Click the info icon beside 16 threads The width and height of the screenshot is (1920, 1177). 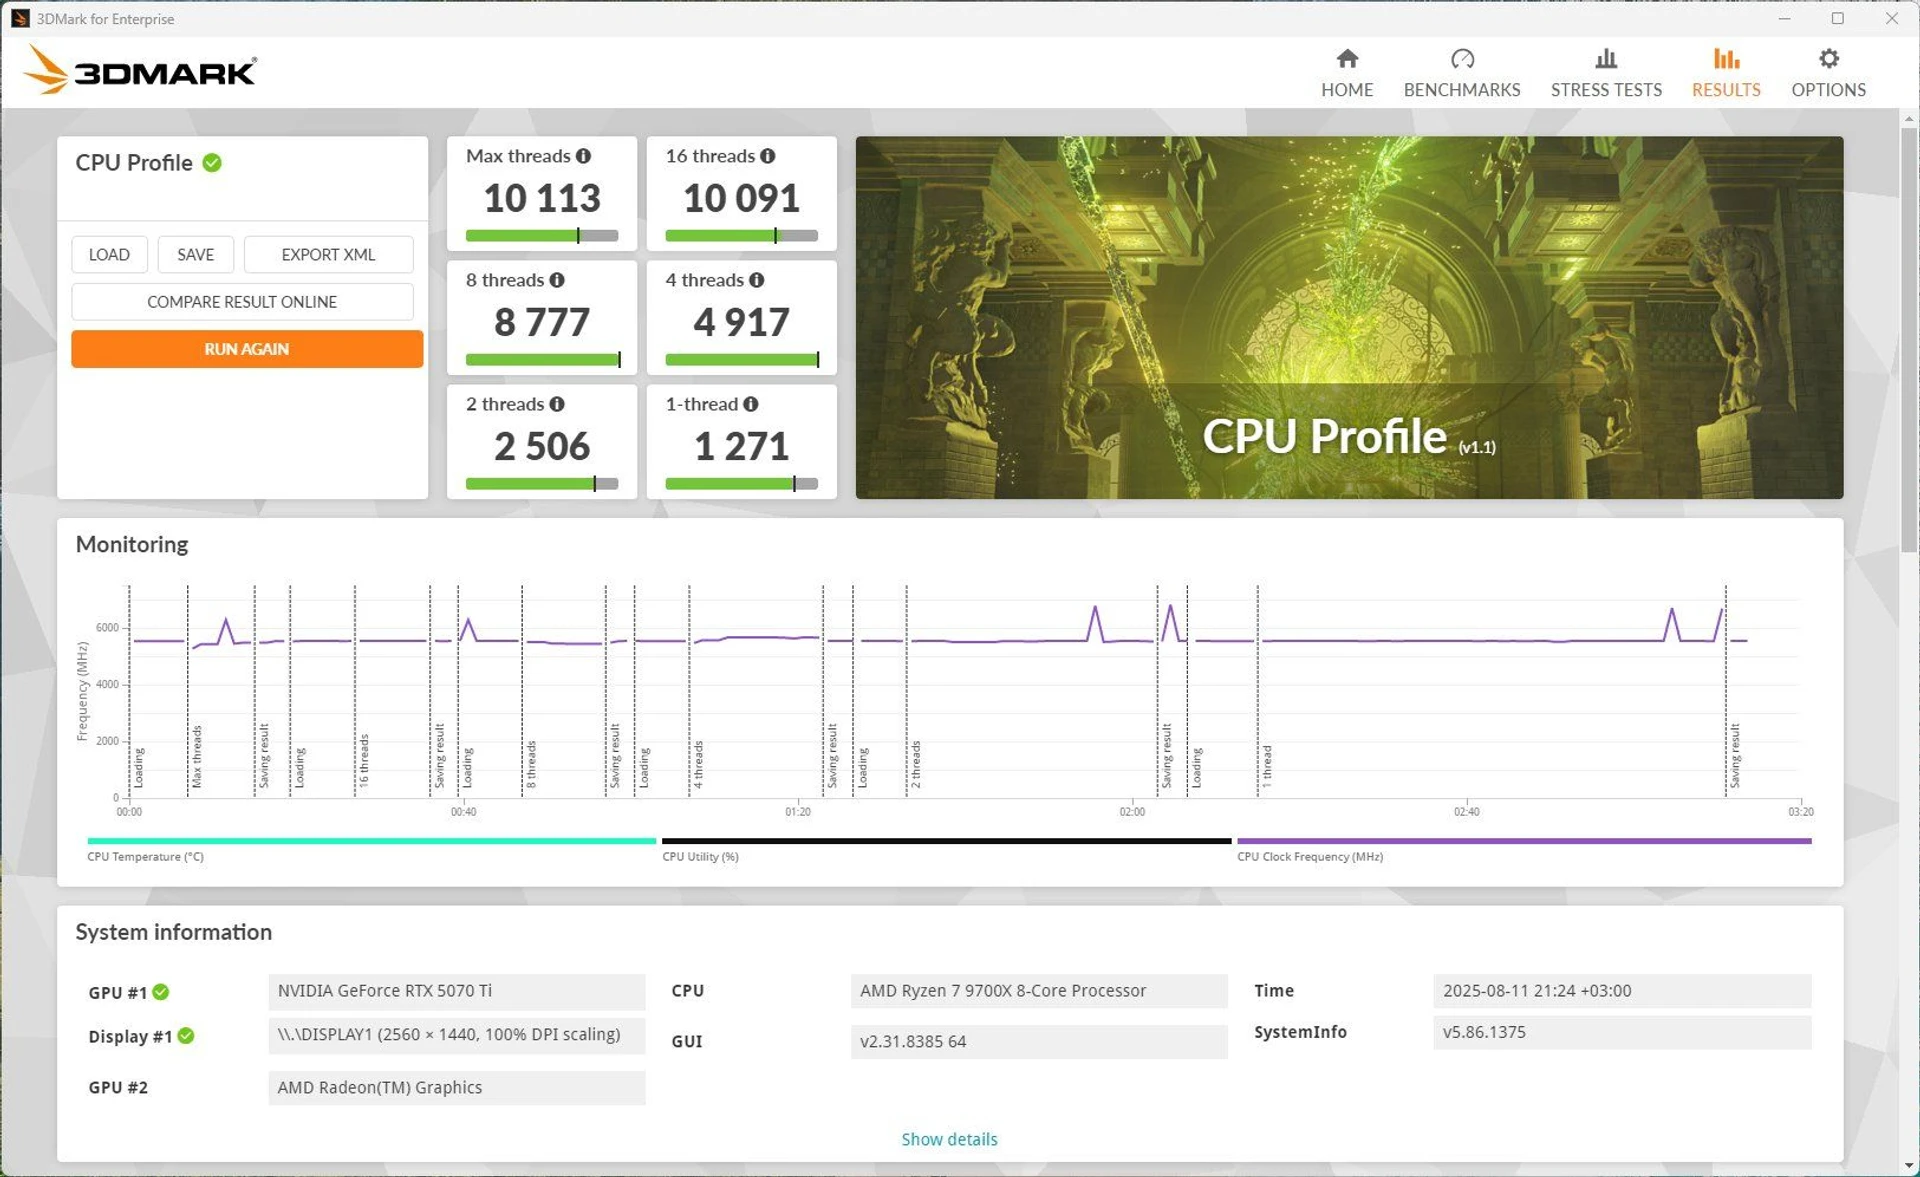(767, 156)
